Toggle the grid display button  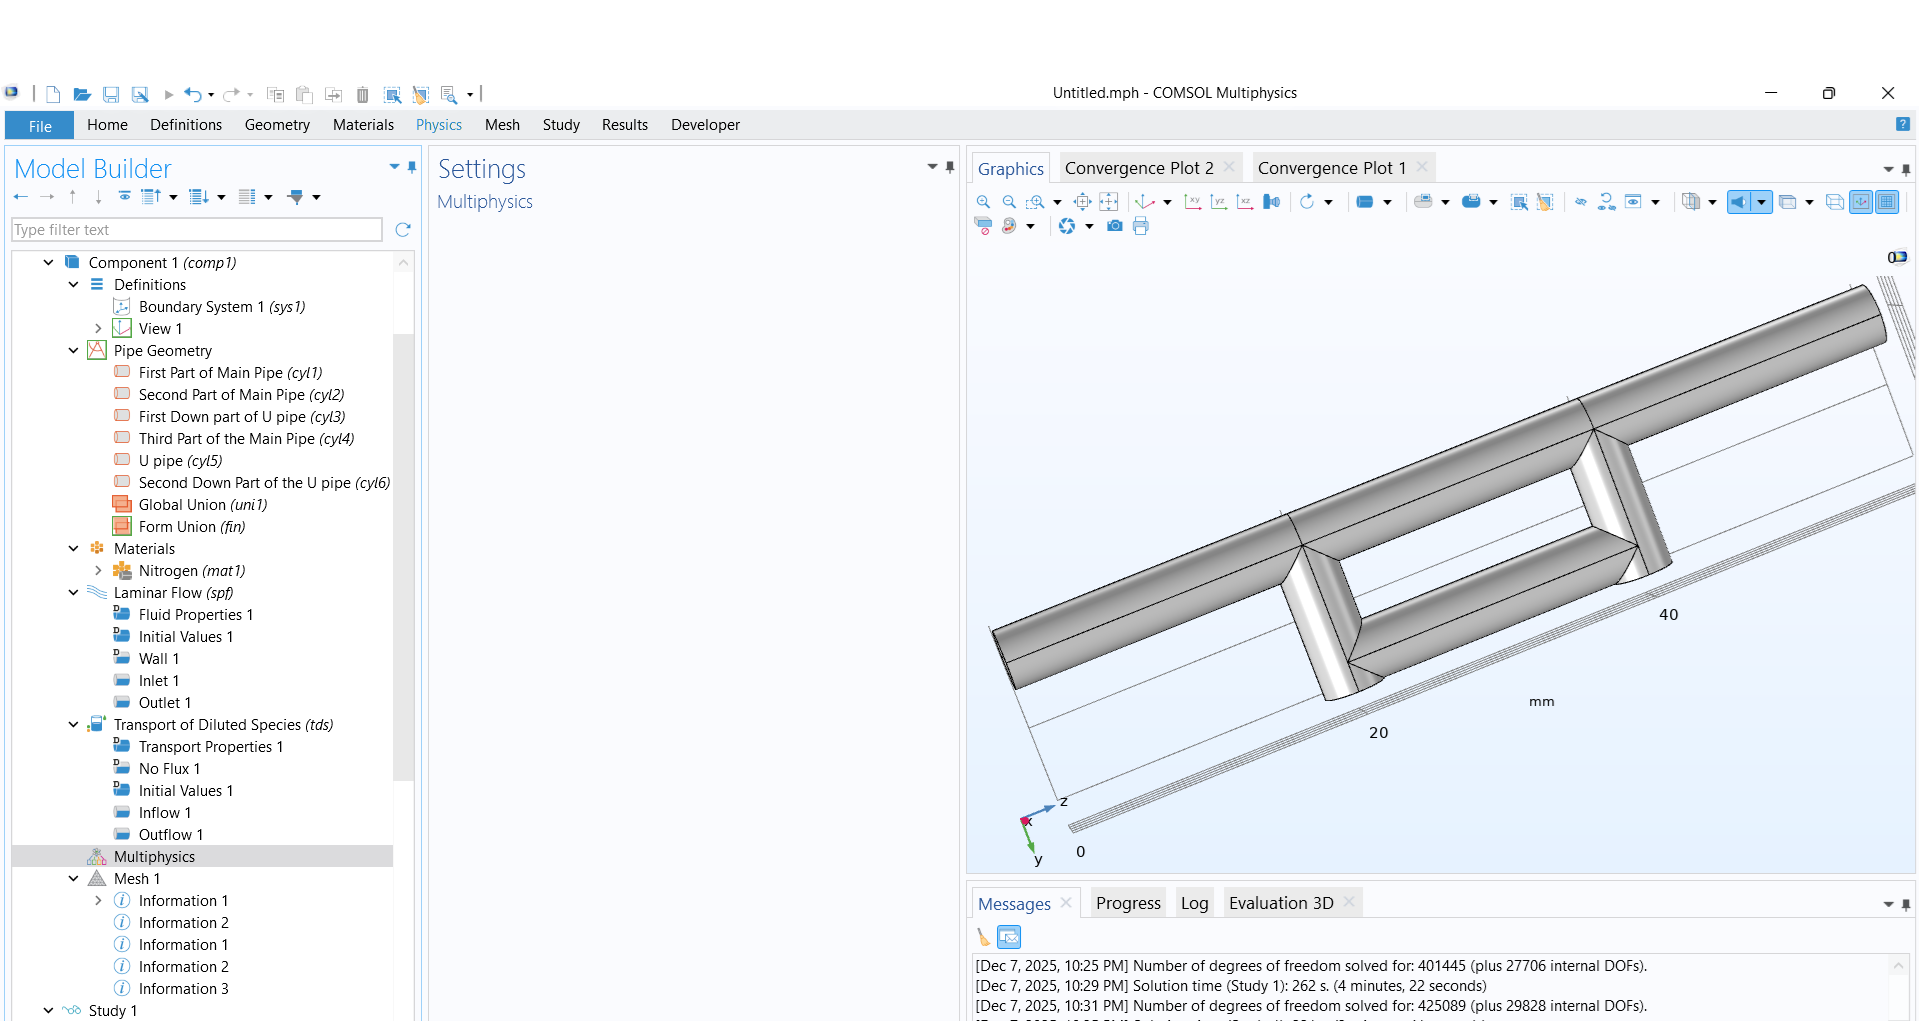pos(1886,202)
